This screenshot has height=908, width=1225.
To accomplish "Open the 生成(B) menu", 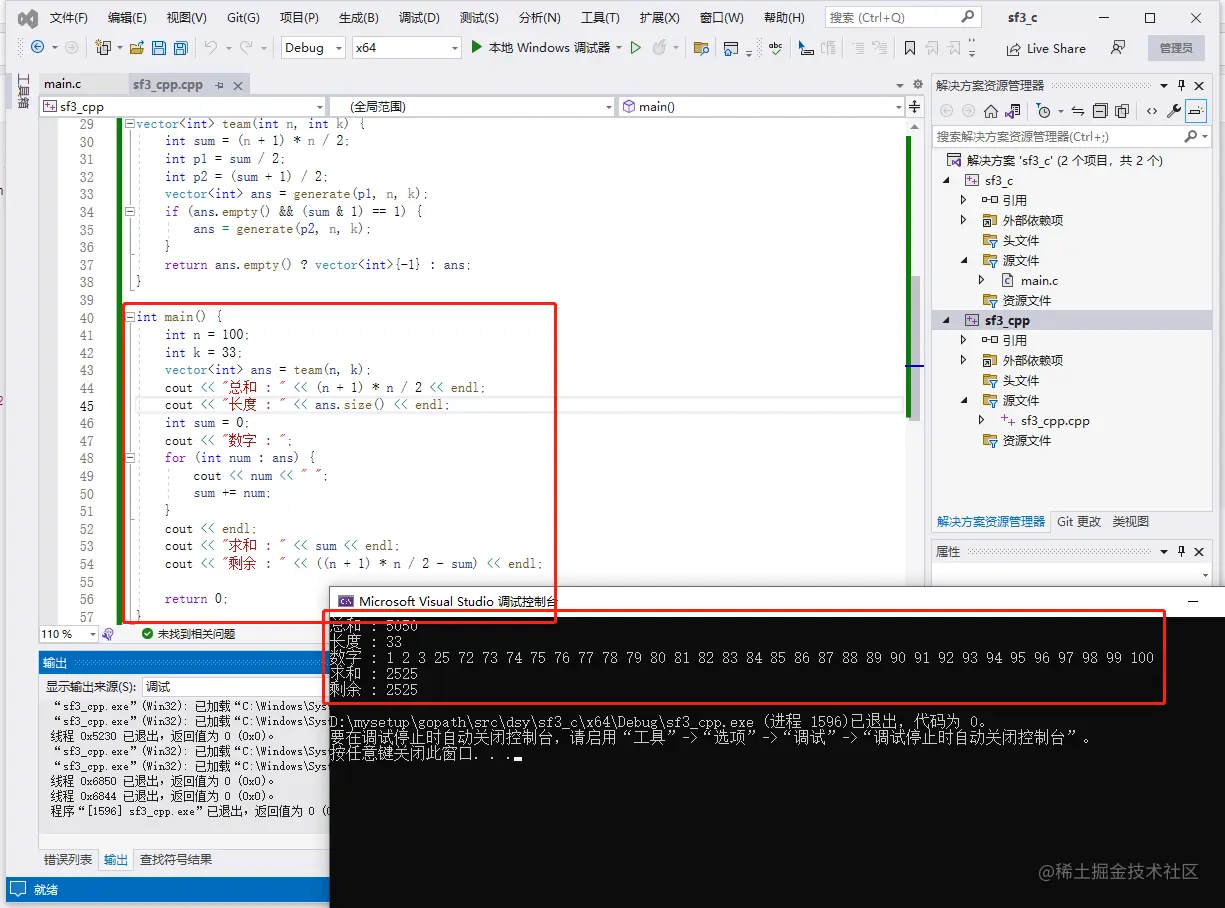I will pyautogui.click(x=359, y=18).
